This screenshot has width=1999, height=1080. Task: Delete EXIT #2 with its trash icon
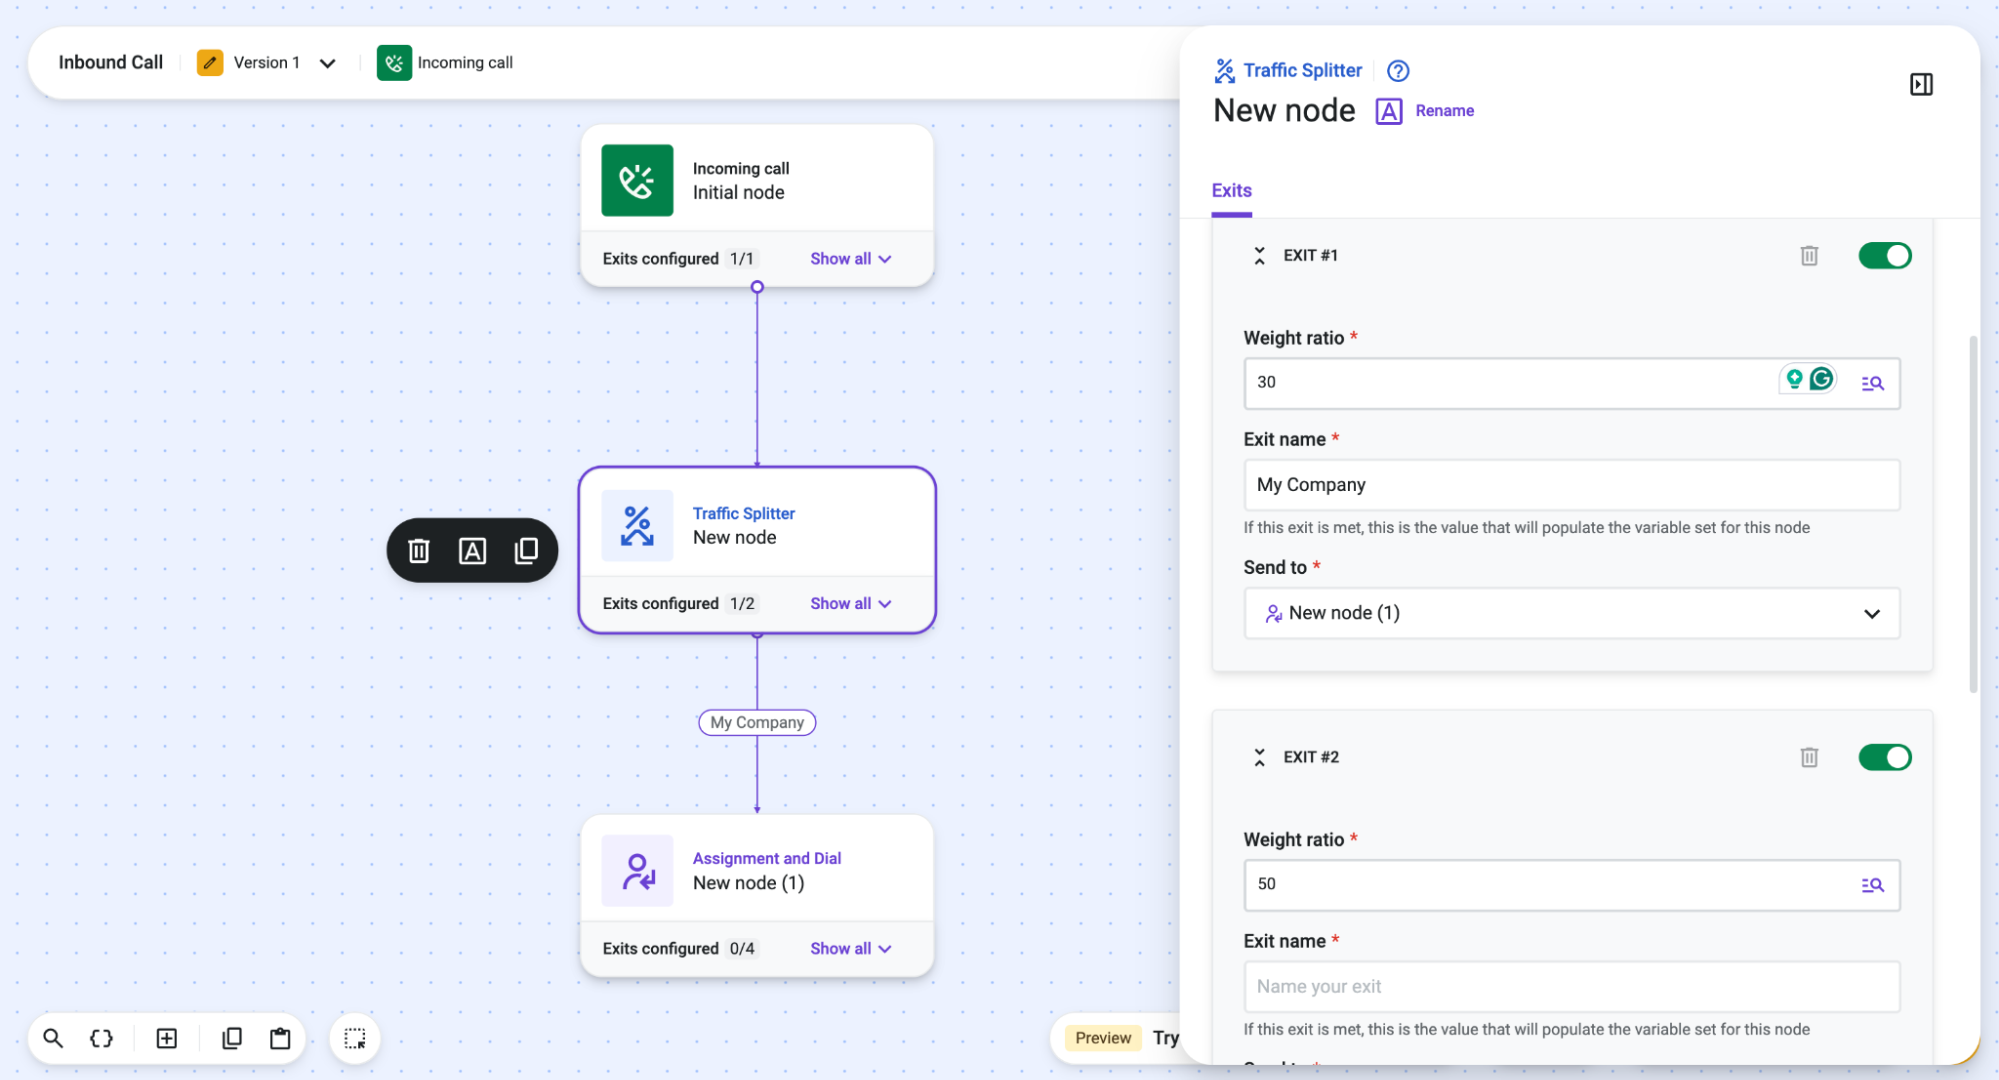click(x=1809, y=758)
